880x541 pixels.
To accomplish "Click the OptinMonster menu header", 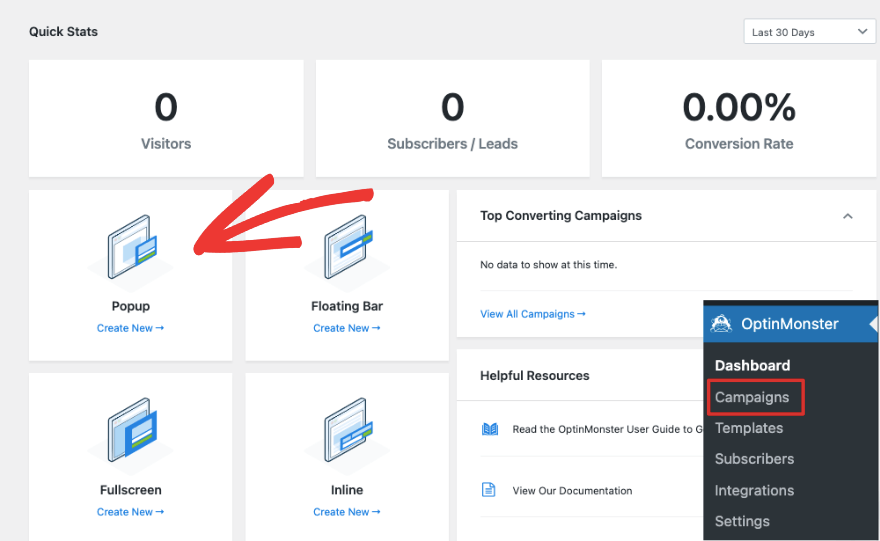I will coord(790,324).
